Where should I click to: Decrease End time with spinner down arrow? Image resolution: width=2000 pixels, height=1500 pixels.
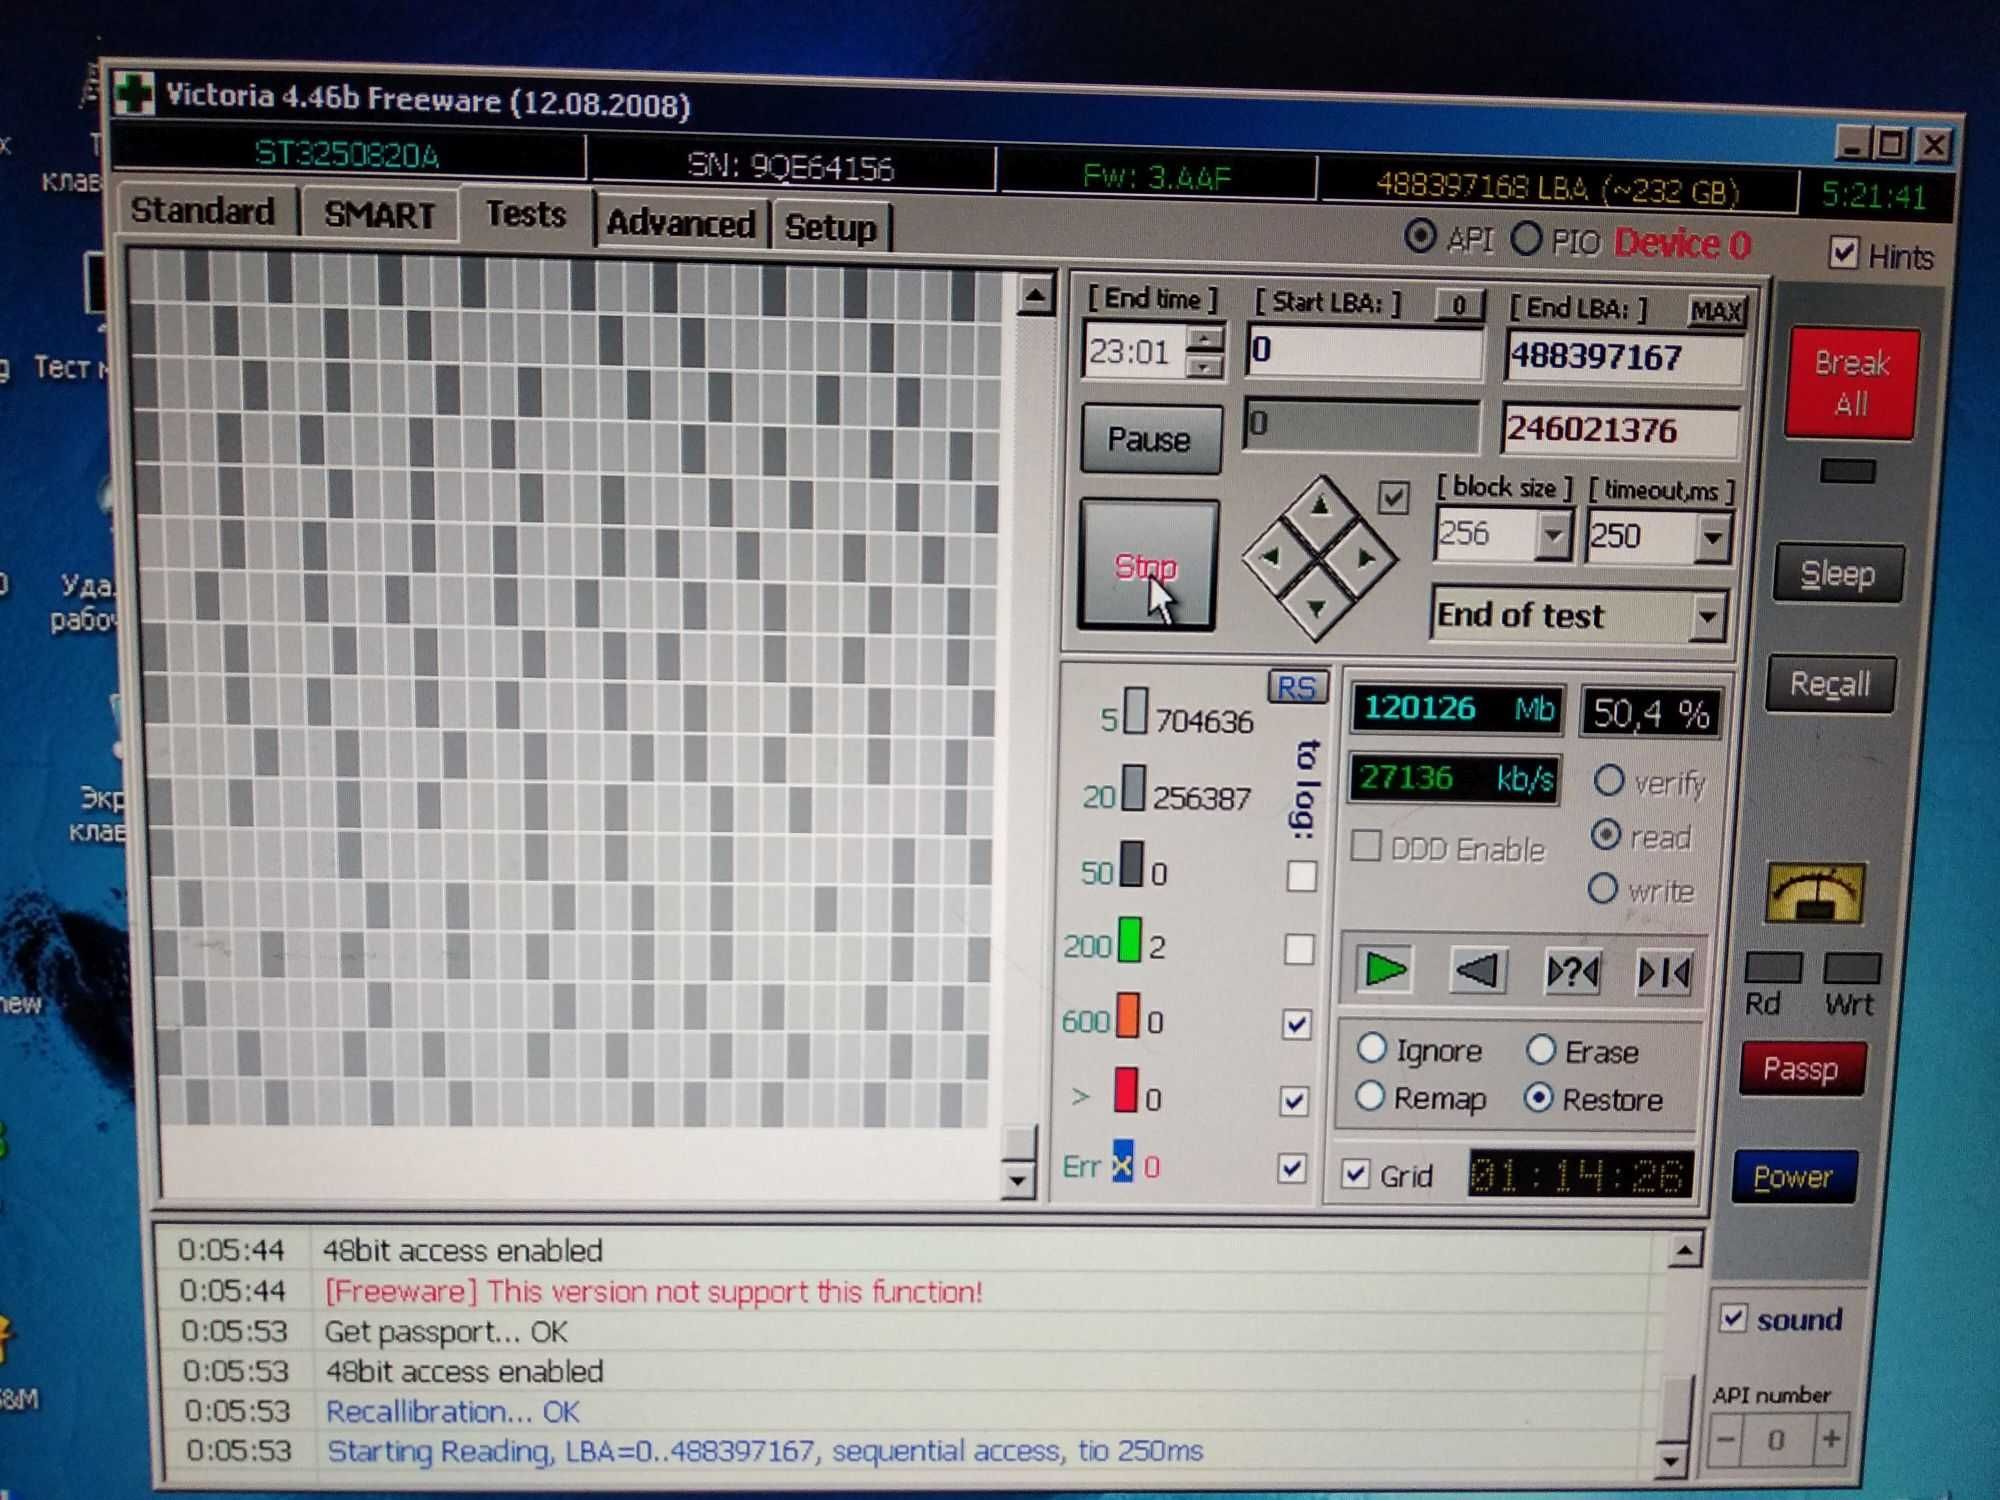[x=1205, y=366]
